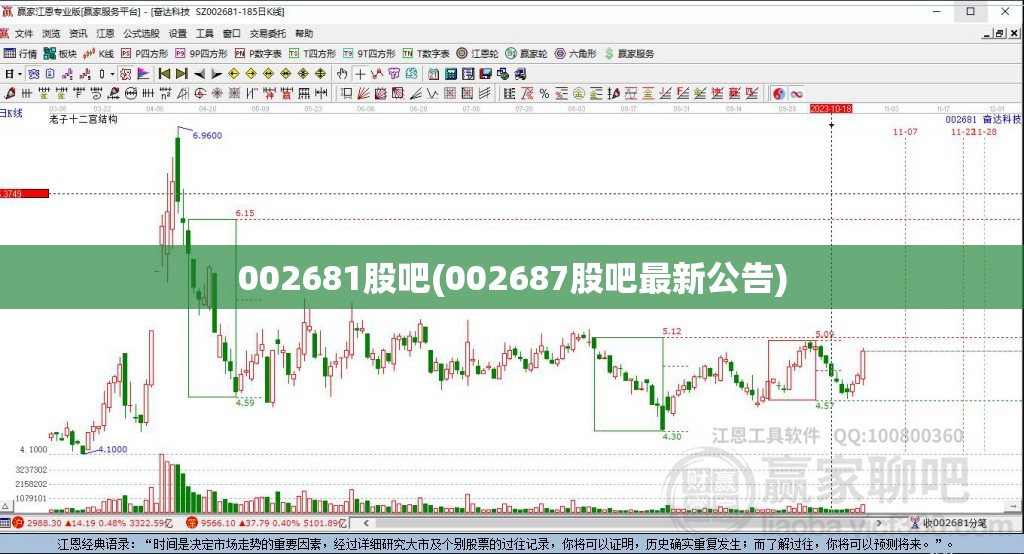Viewport: 1024px width, 554px height.
Task: Open the 江恩 menu
Action: 105,33
